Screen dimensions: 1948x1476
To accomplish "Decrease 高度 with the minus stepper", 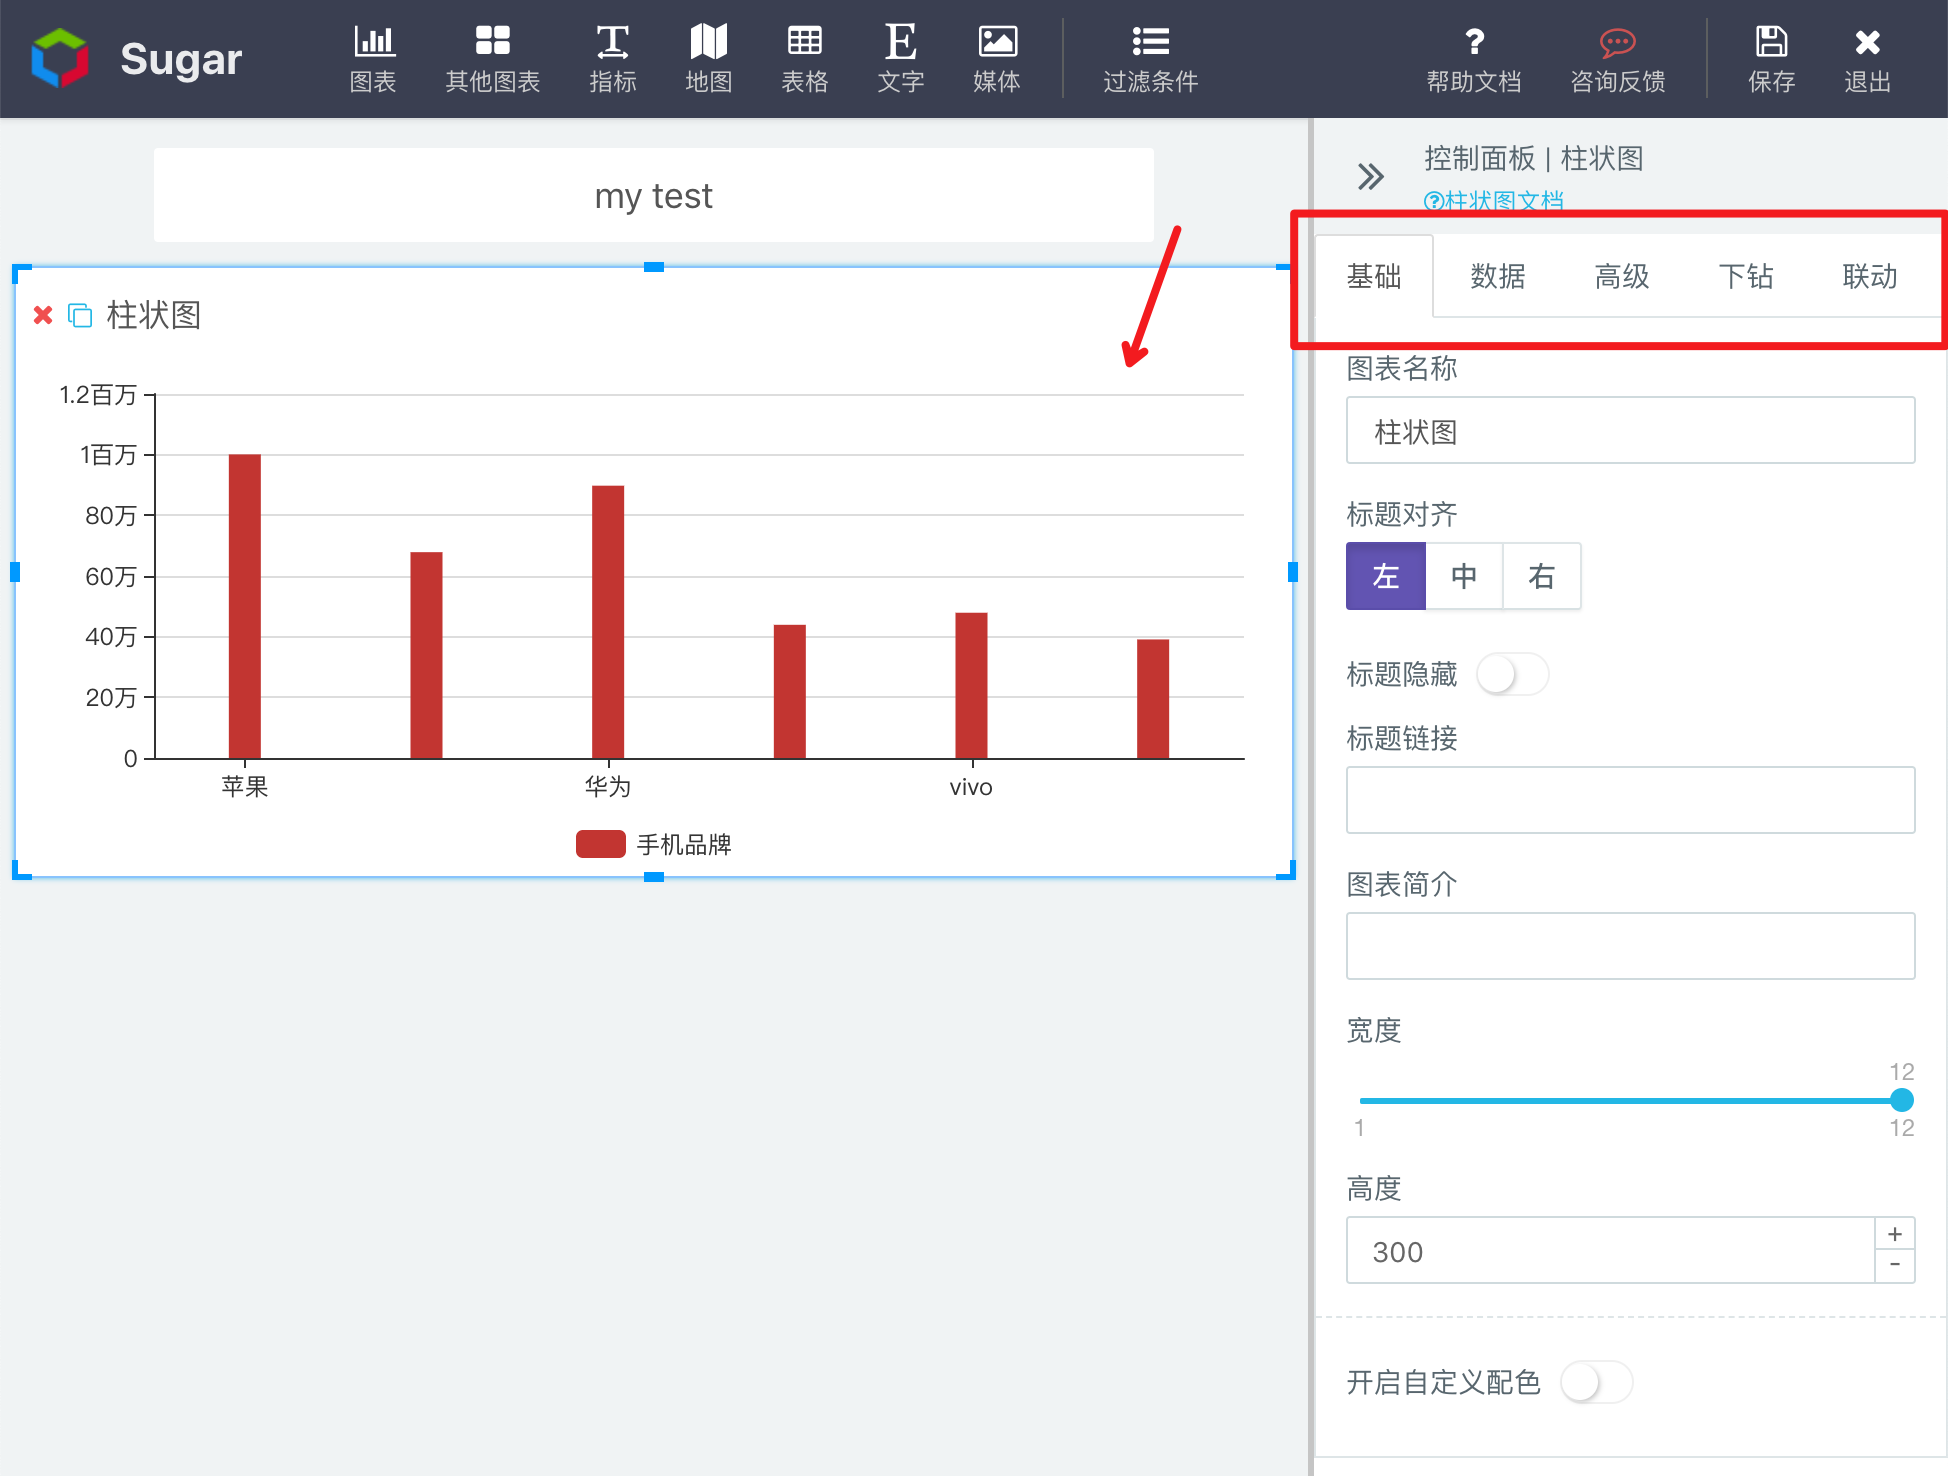I will [x=1895, y=1266].
